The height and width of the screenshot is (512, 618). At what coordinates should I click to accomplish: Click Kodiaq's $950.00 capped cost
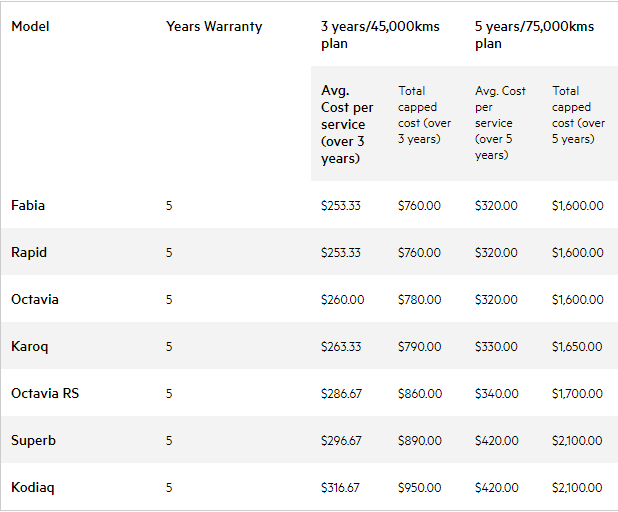[x=419, y=488]
